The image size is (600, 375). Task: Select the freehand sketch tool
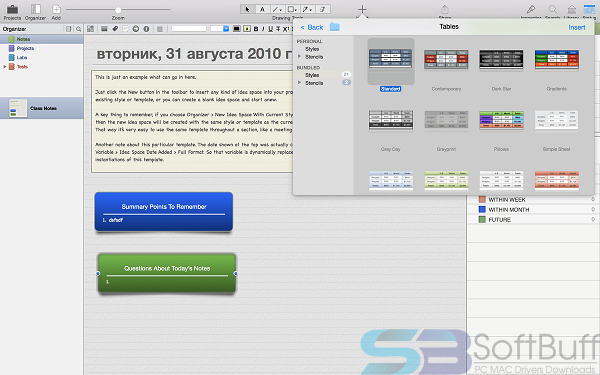pyautogui.click(x=323, y=9)
